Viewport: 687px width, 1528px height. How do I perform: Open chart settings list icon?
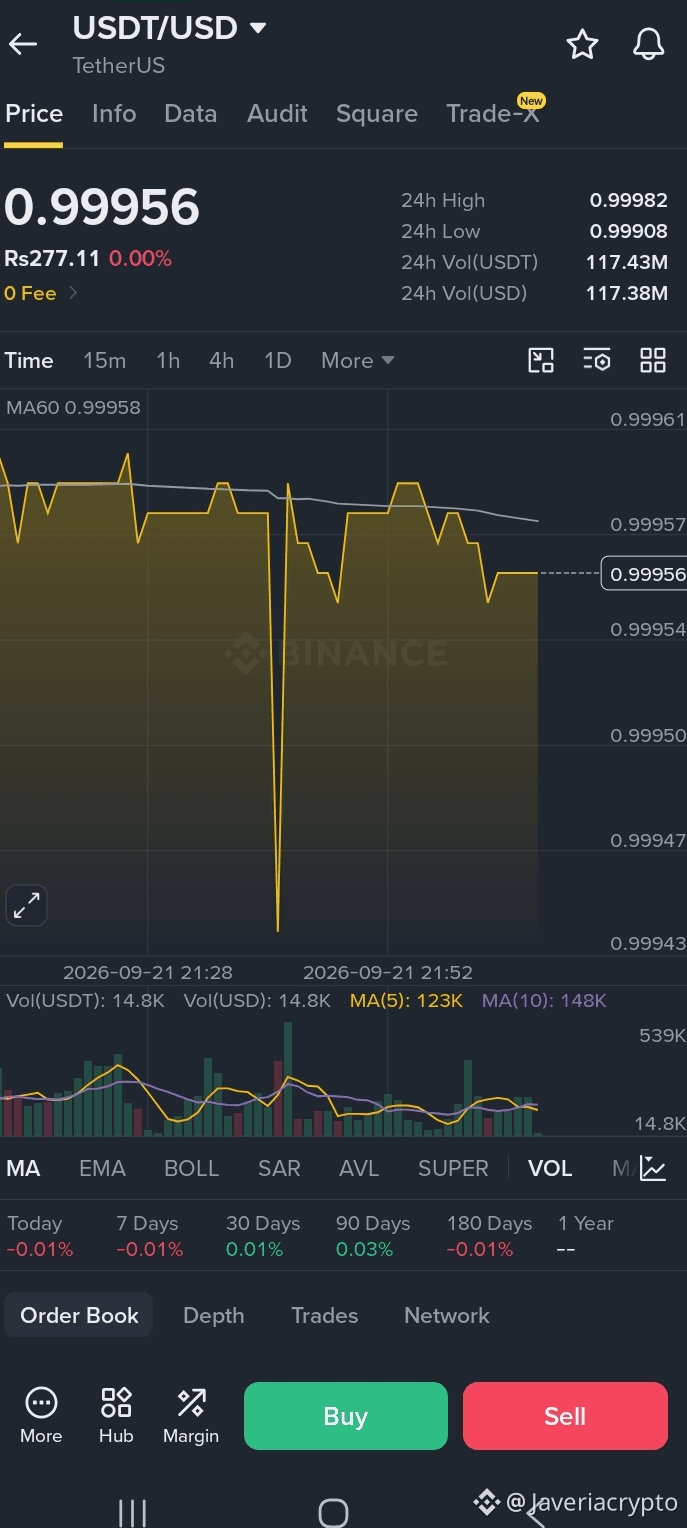click(x=597, y=361)
